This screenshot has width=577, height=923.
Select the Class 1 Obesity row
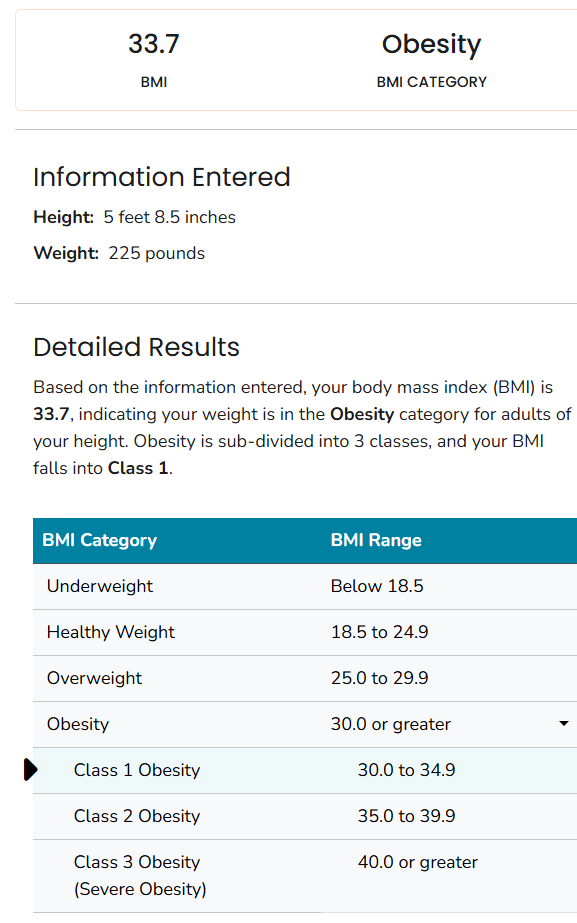[x=305, y=771]
